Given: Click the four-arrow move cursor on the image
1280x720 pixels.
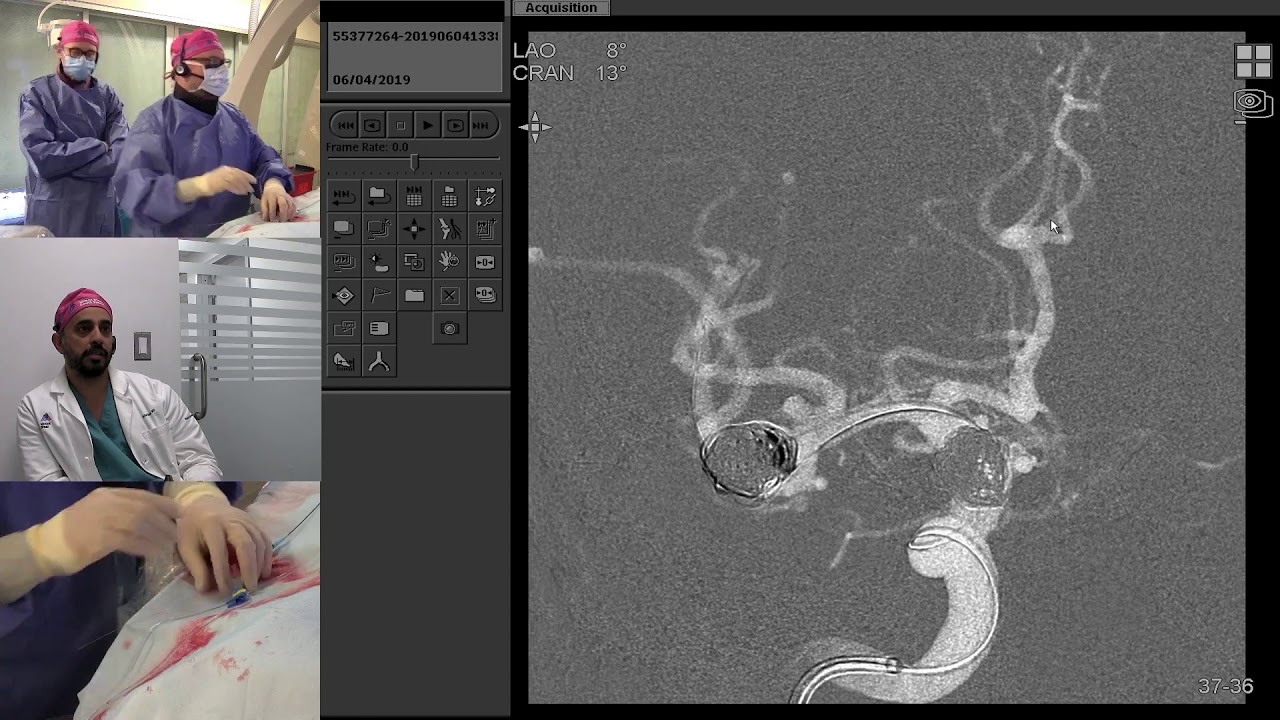Looking at the screenshot, I should click(x=535, y=126).
